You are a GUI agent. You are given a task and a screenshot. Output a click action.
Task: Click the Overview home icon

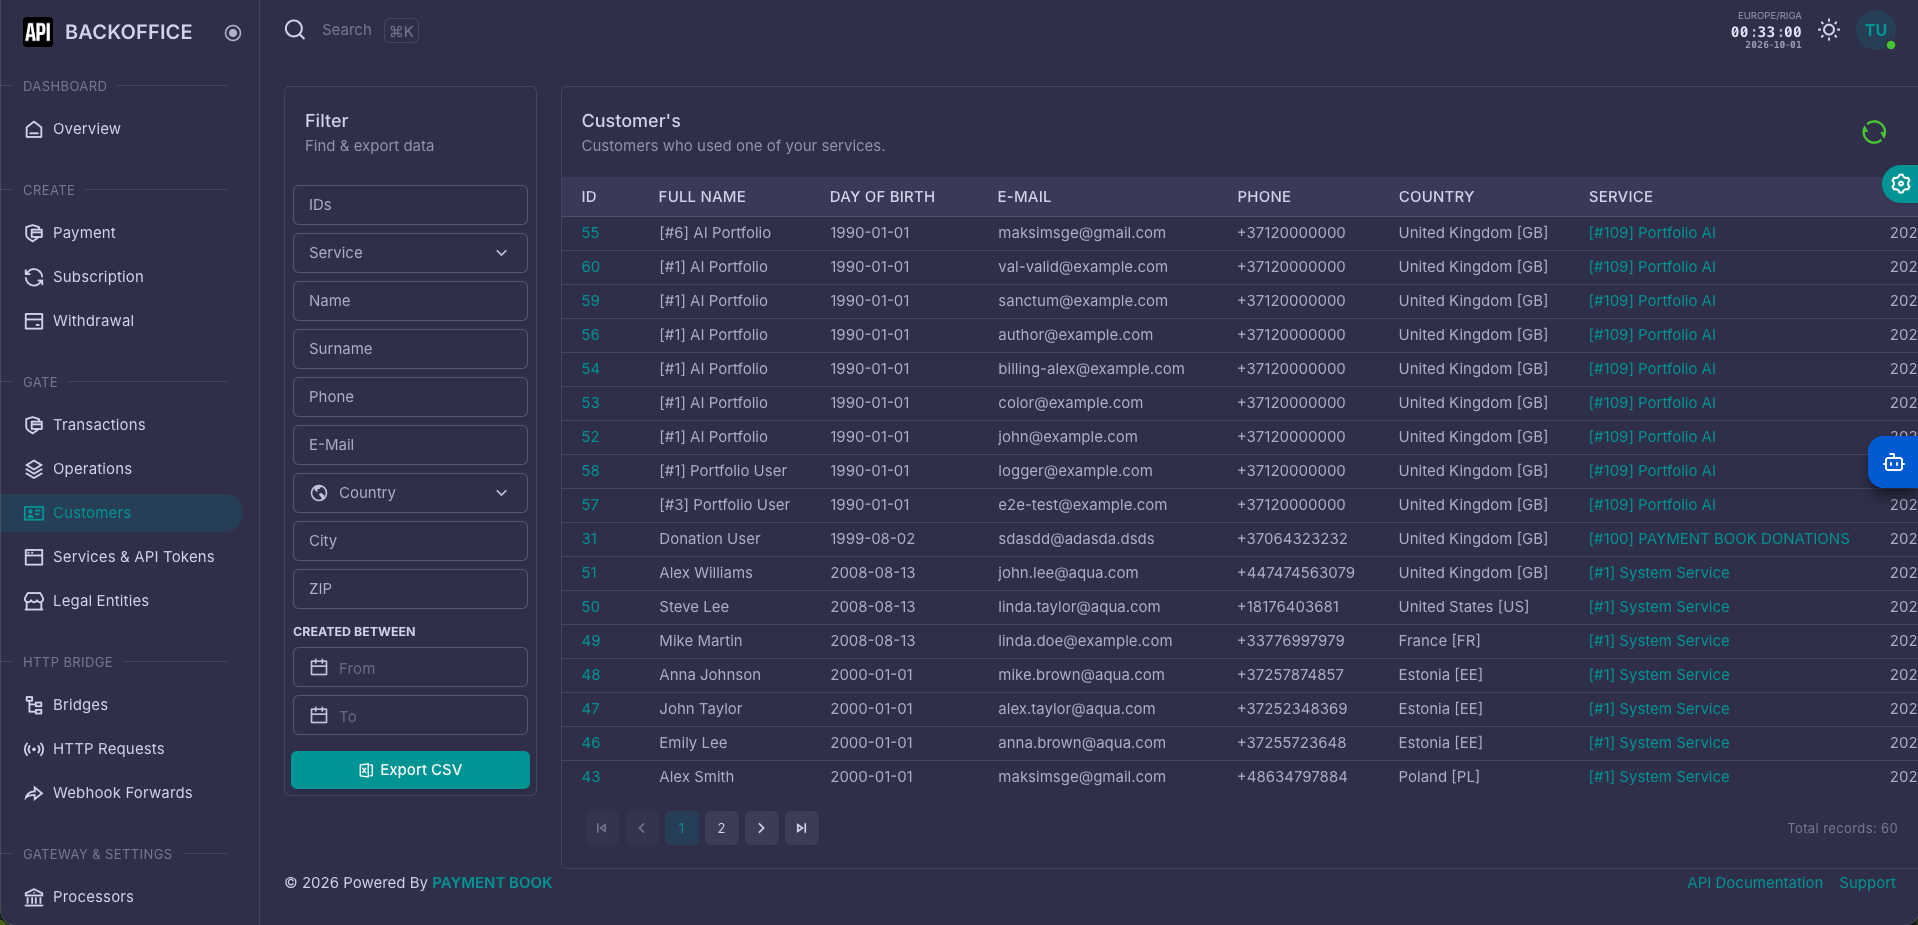(x=34, y=129)
